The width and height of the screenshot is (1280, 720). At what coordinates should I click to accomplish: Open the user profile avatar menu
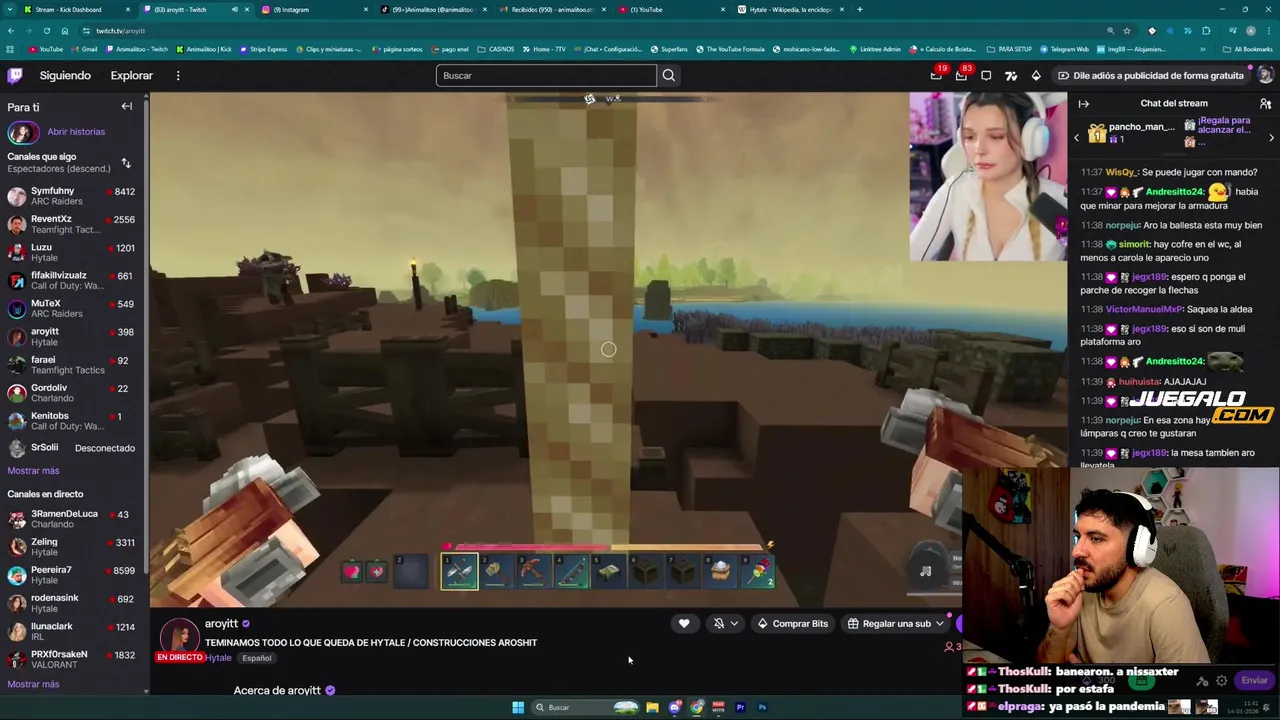coord(1265,75)
